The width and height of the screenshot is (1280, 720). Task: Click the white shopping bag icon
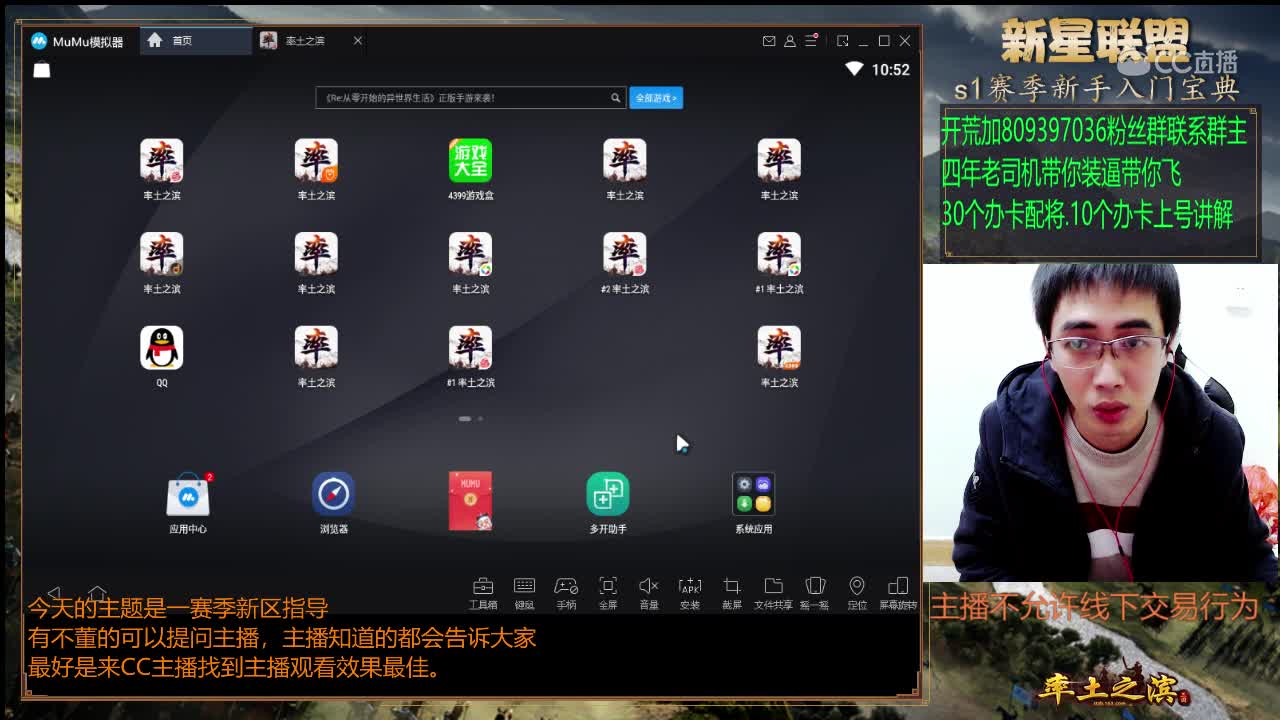coord(42,70)
